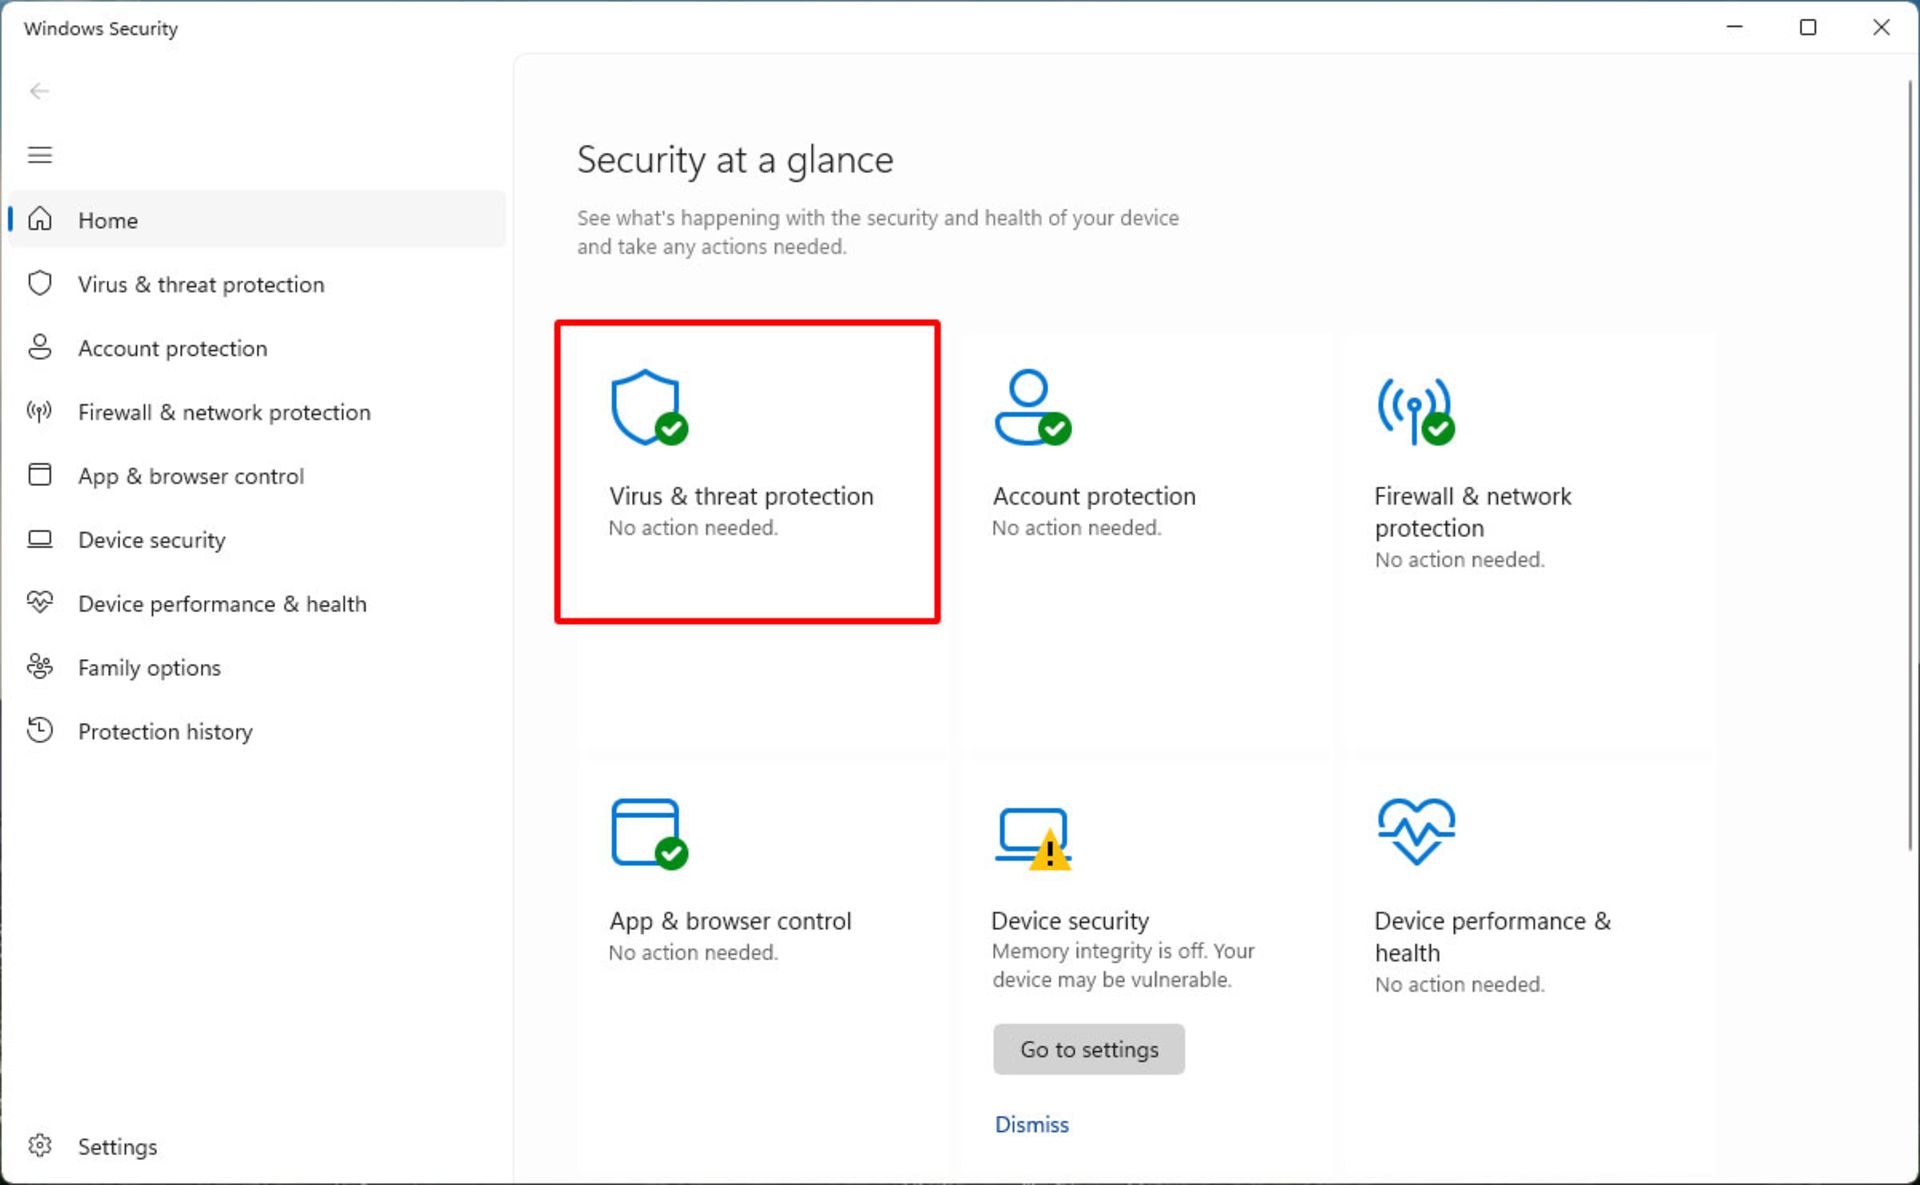This screenshot has height=1185, width=1920.
Task: Click the Go to settings button
Action: (1089, 1049)
